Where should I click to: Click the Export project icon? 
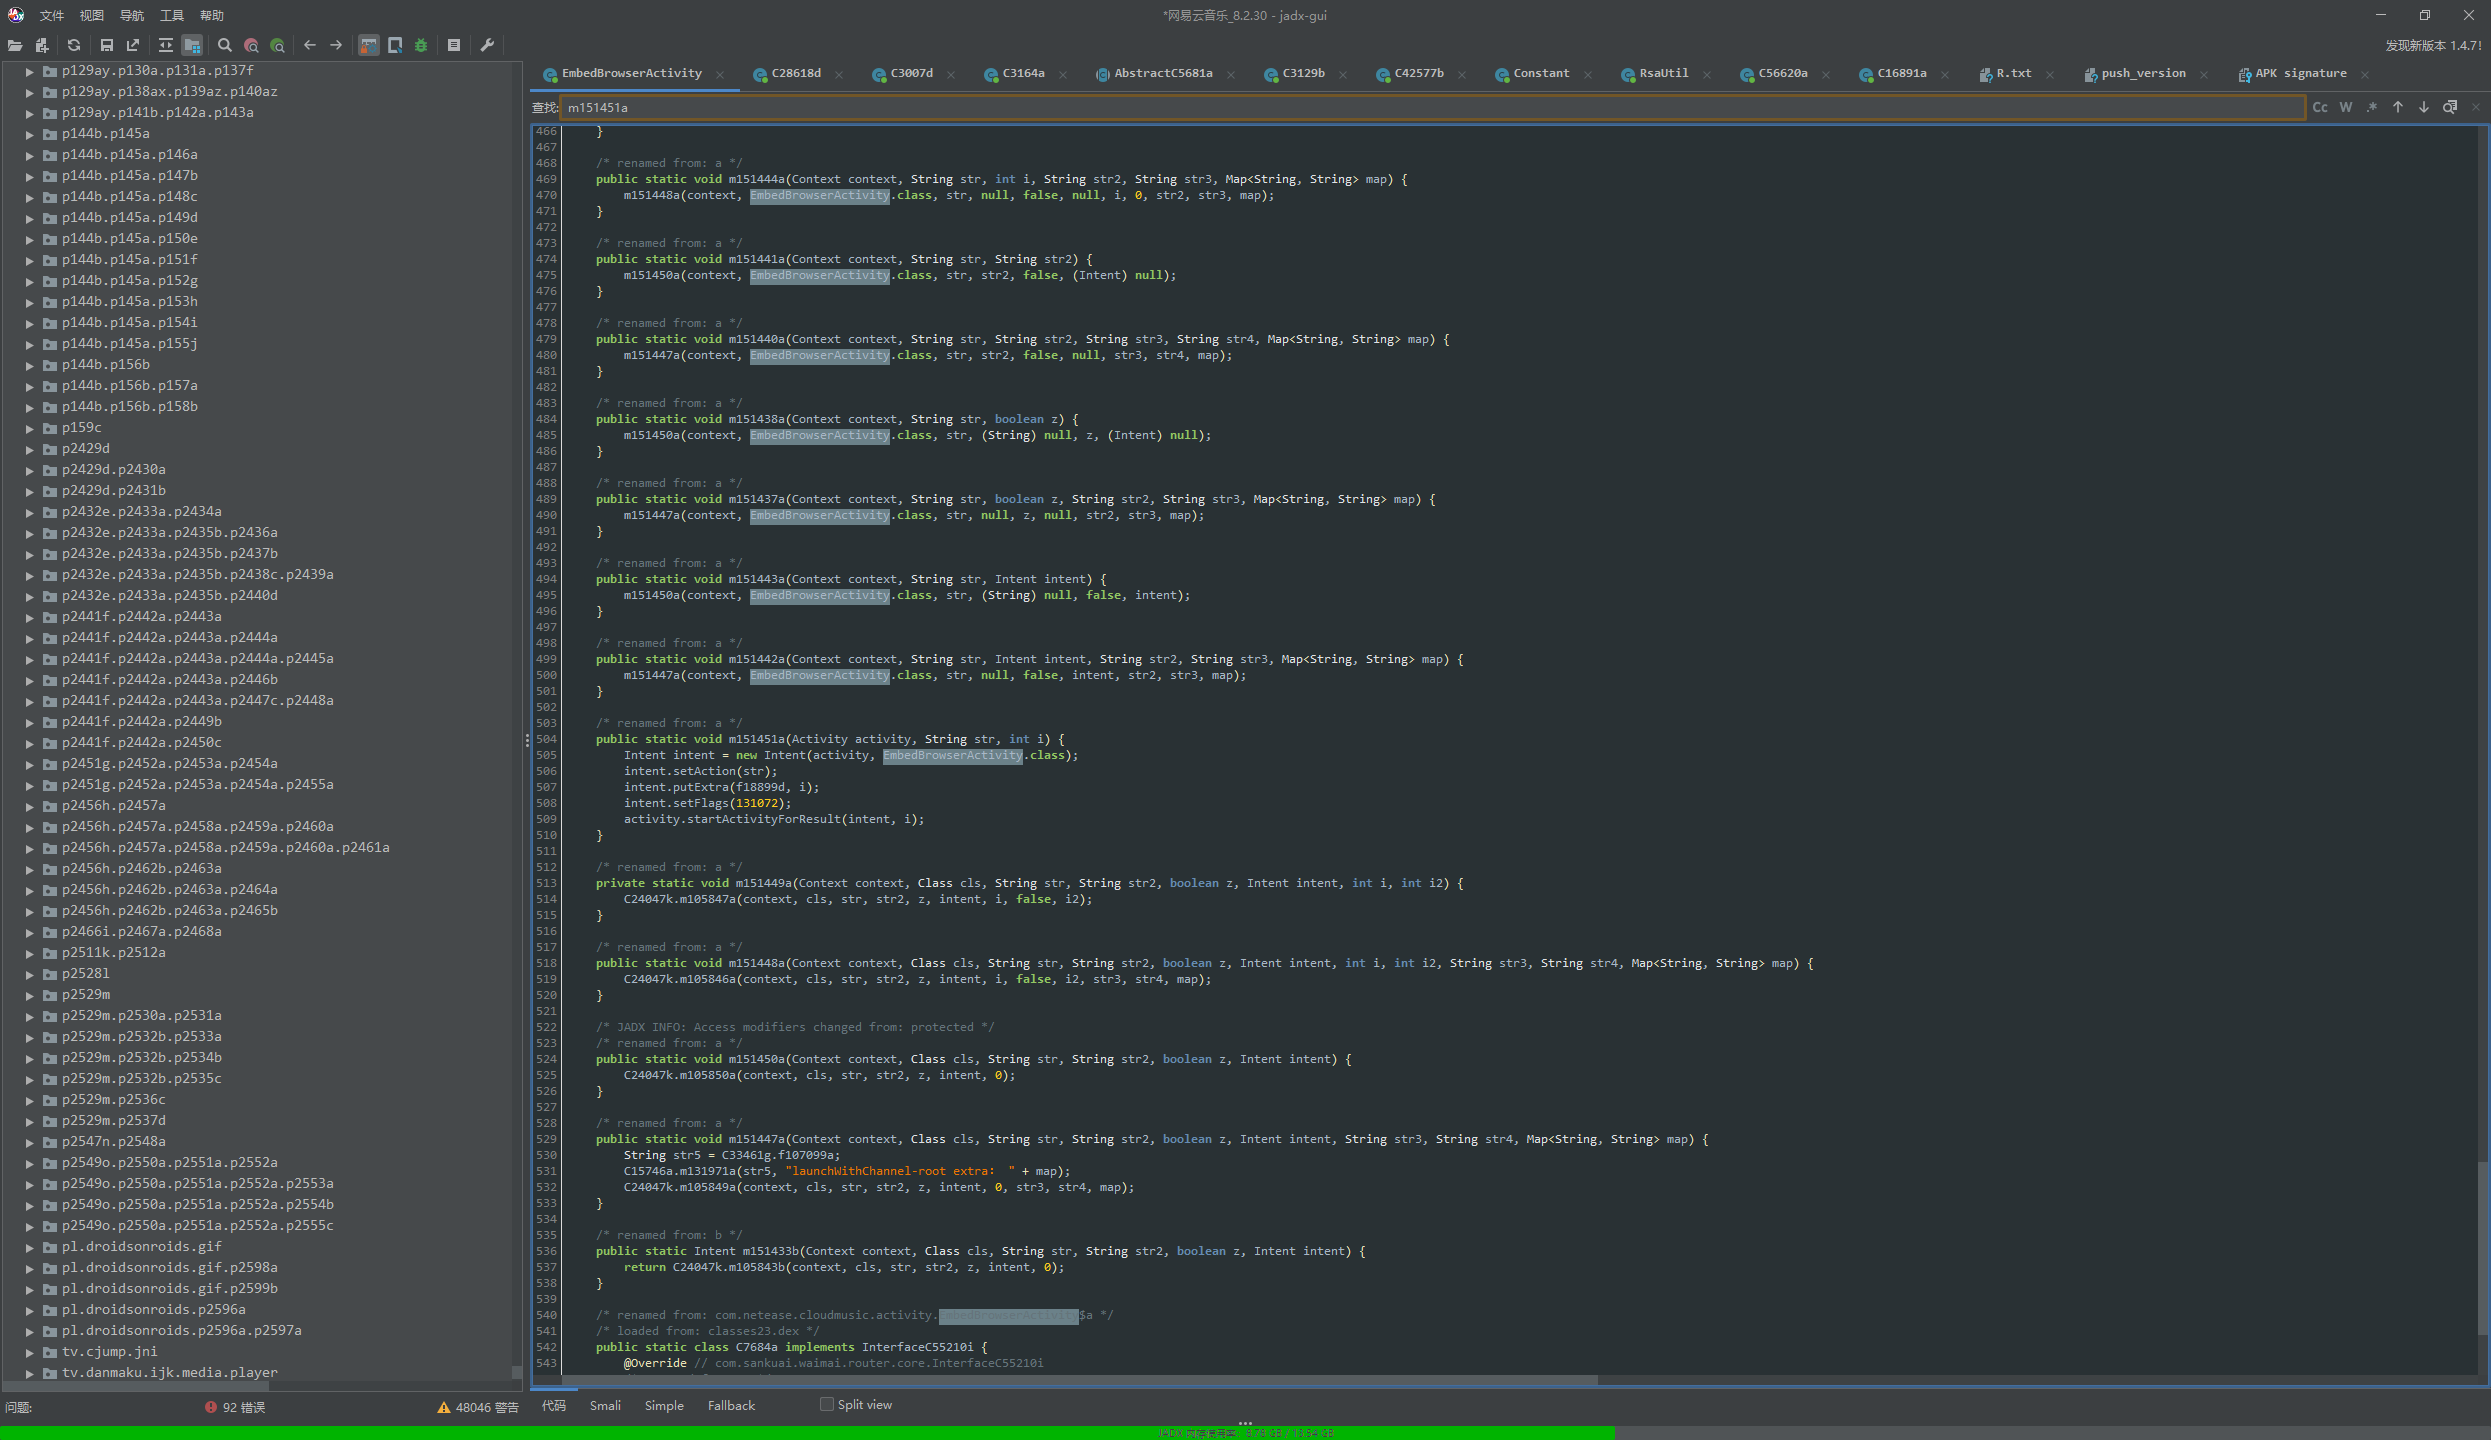(x=133, y=45)
